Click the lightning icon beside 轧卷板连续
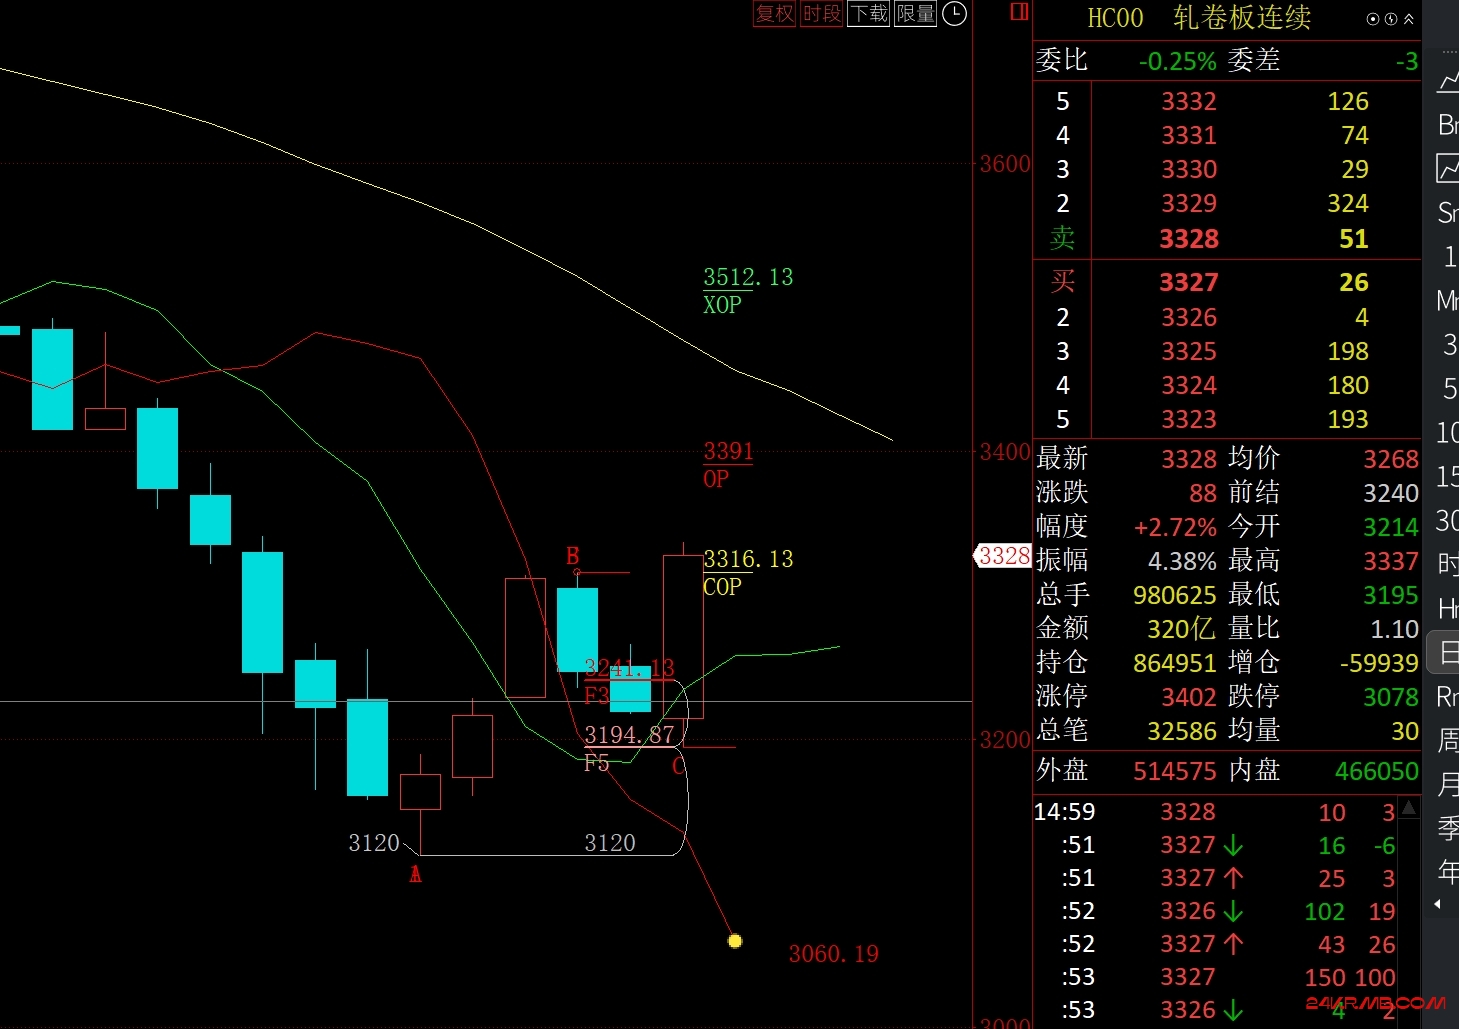The image size is (1459, 1029). click(1391, 19)
